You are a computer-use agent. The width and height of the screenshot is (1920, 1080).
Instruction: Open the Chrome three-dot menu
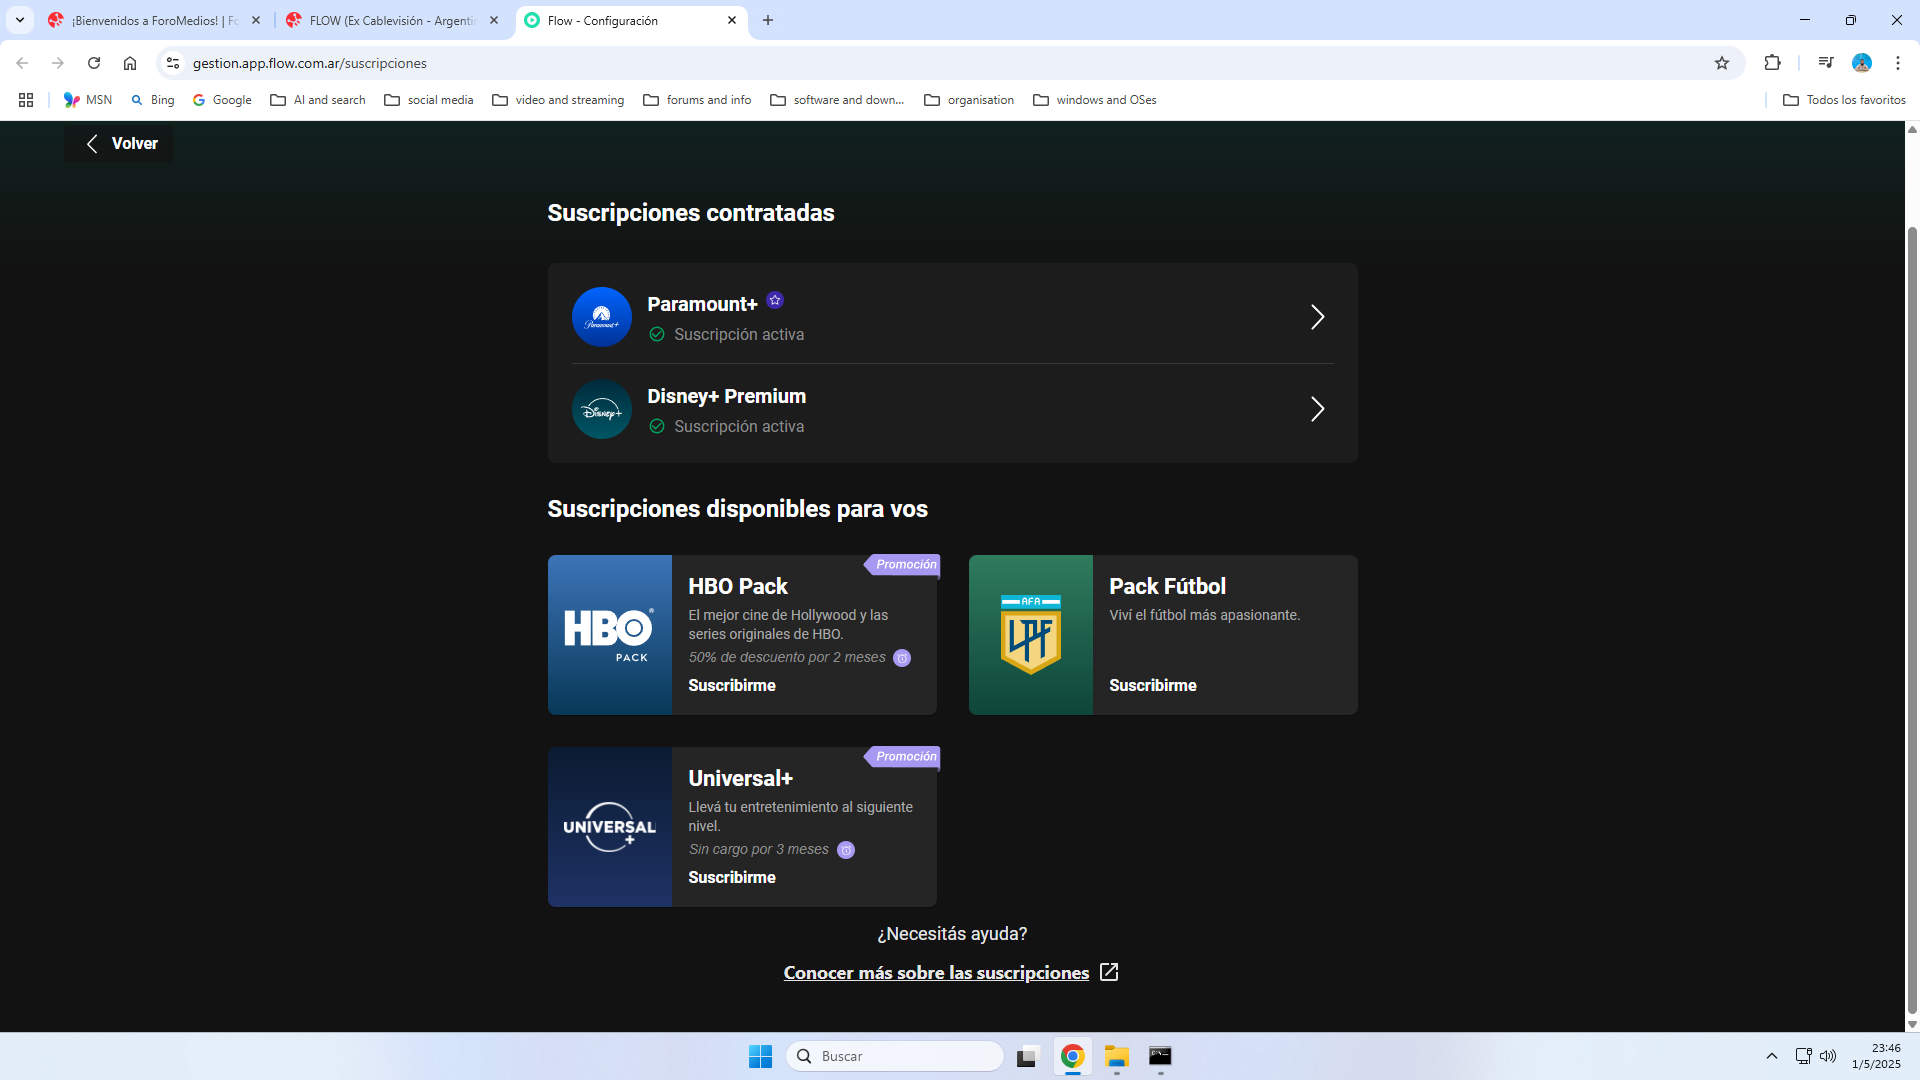click(1898, 63)
